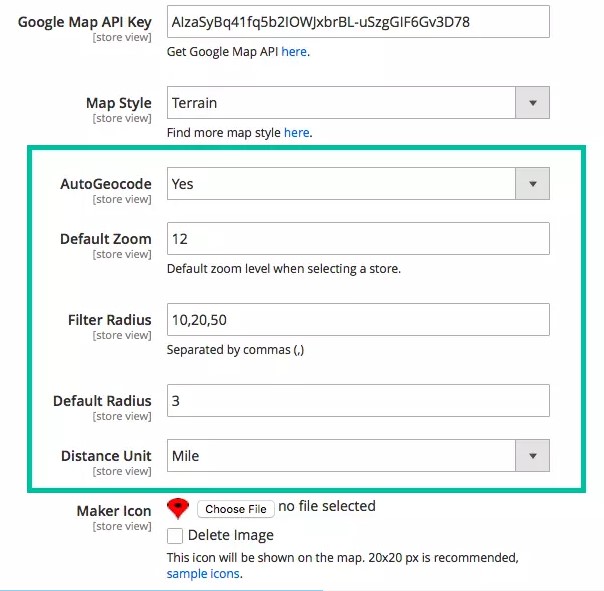This screenshot has height=591, width=604.
Task: Click the AutoGeocode field label
Action: point(105,184)
